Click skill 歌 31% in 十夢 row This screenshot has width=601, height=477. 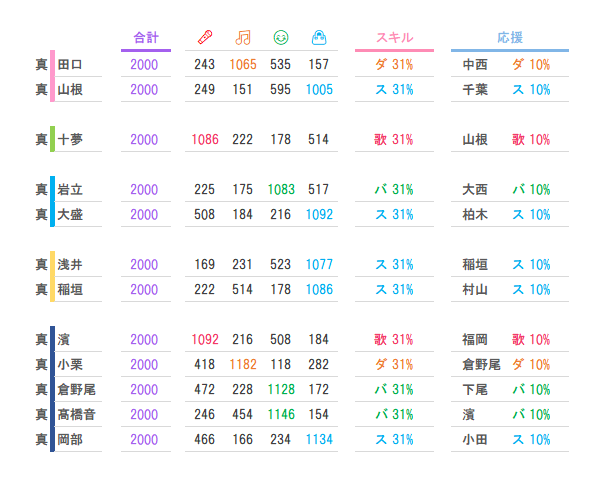click(394, 139)
